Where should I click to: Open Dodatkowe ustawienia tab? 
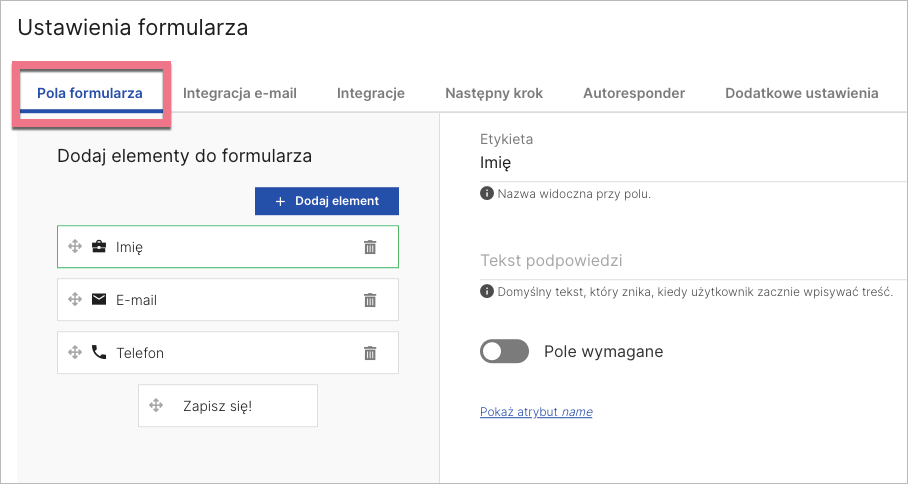click(x=801, y=94)
